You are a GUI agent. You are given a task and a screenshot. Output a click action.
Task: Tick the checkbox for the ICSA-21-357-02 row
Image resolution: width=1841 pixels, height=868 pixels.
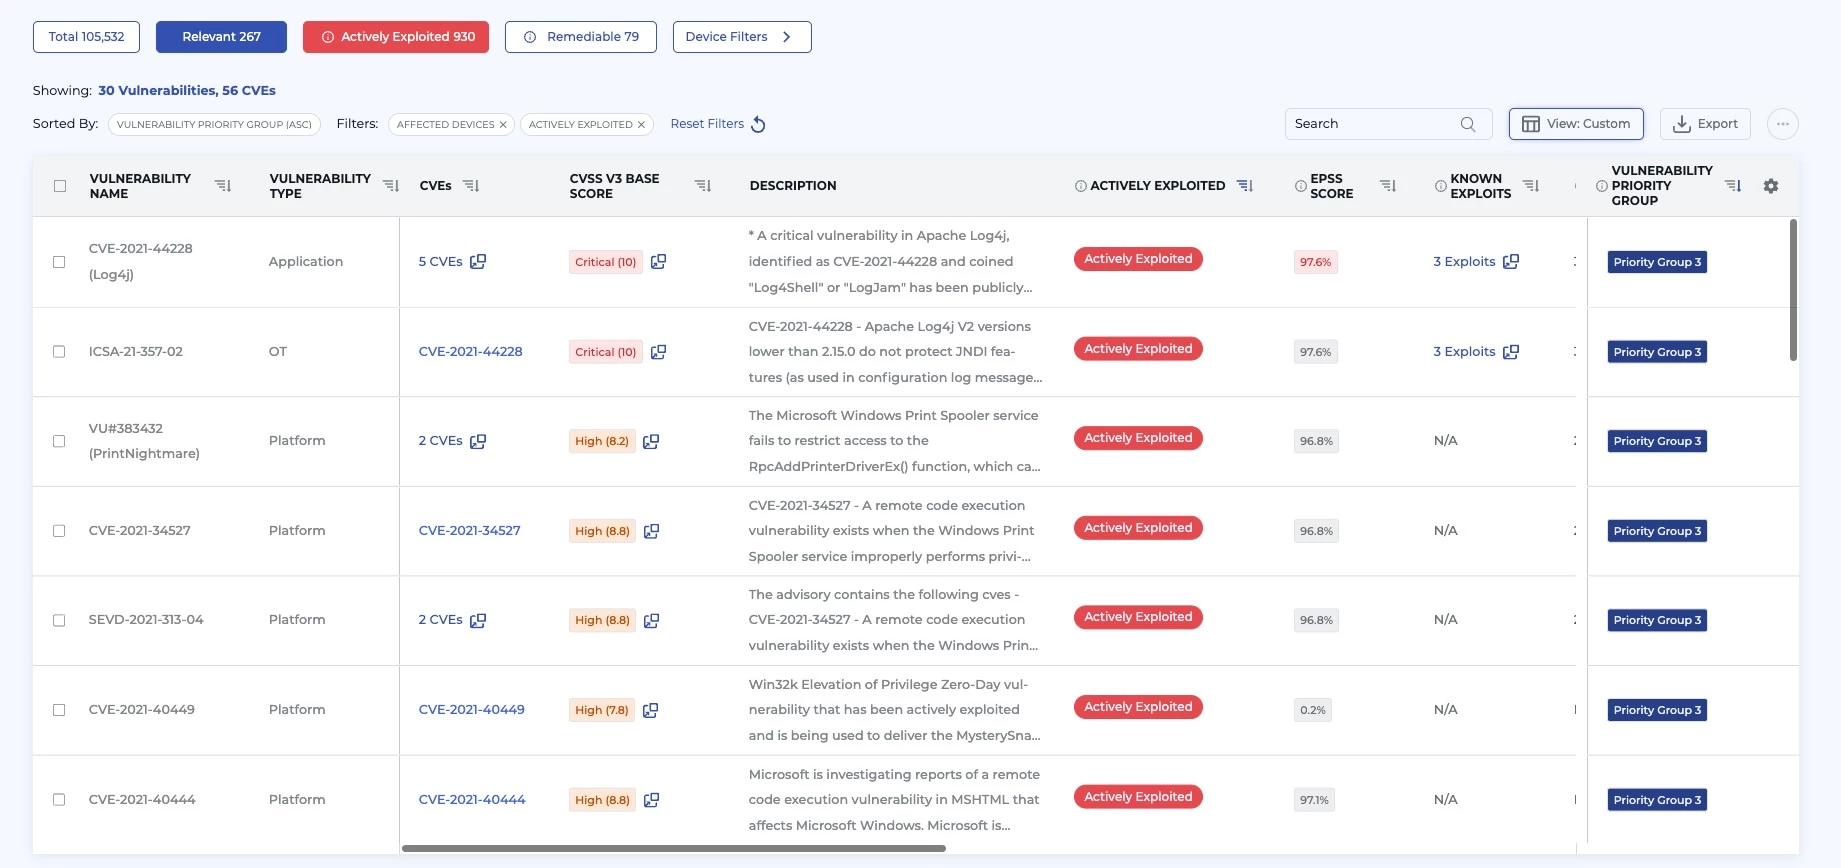click(59, 352)
